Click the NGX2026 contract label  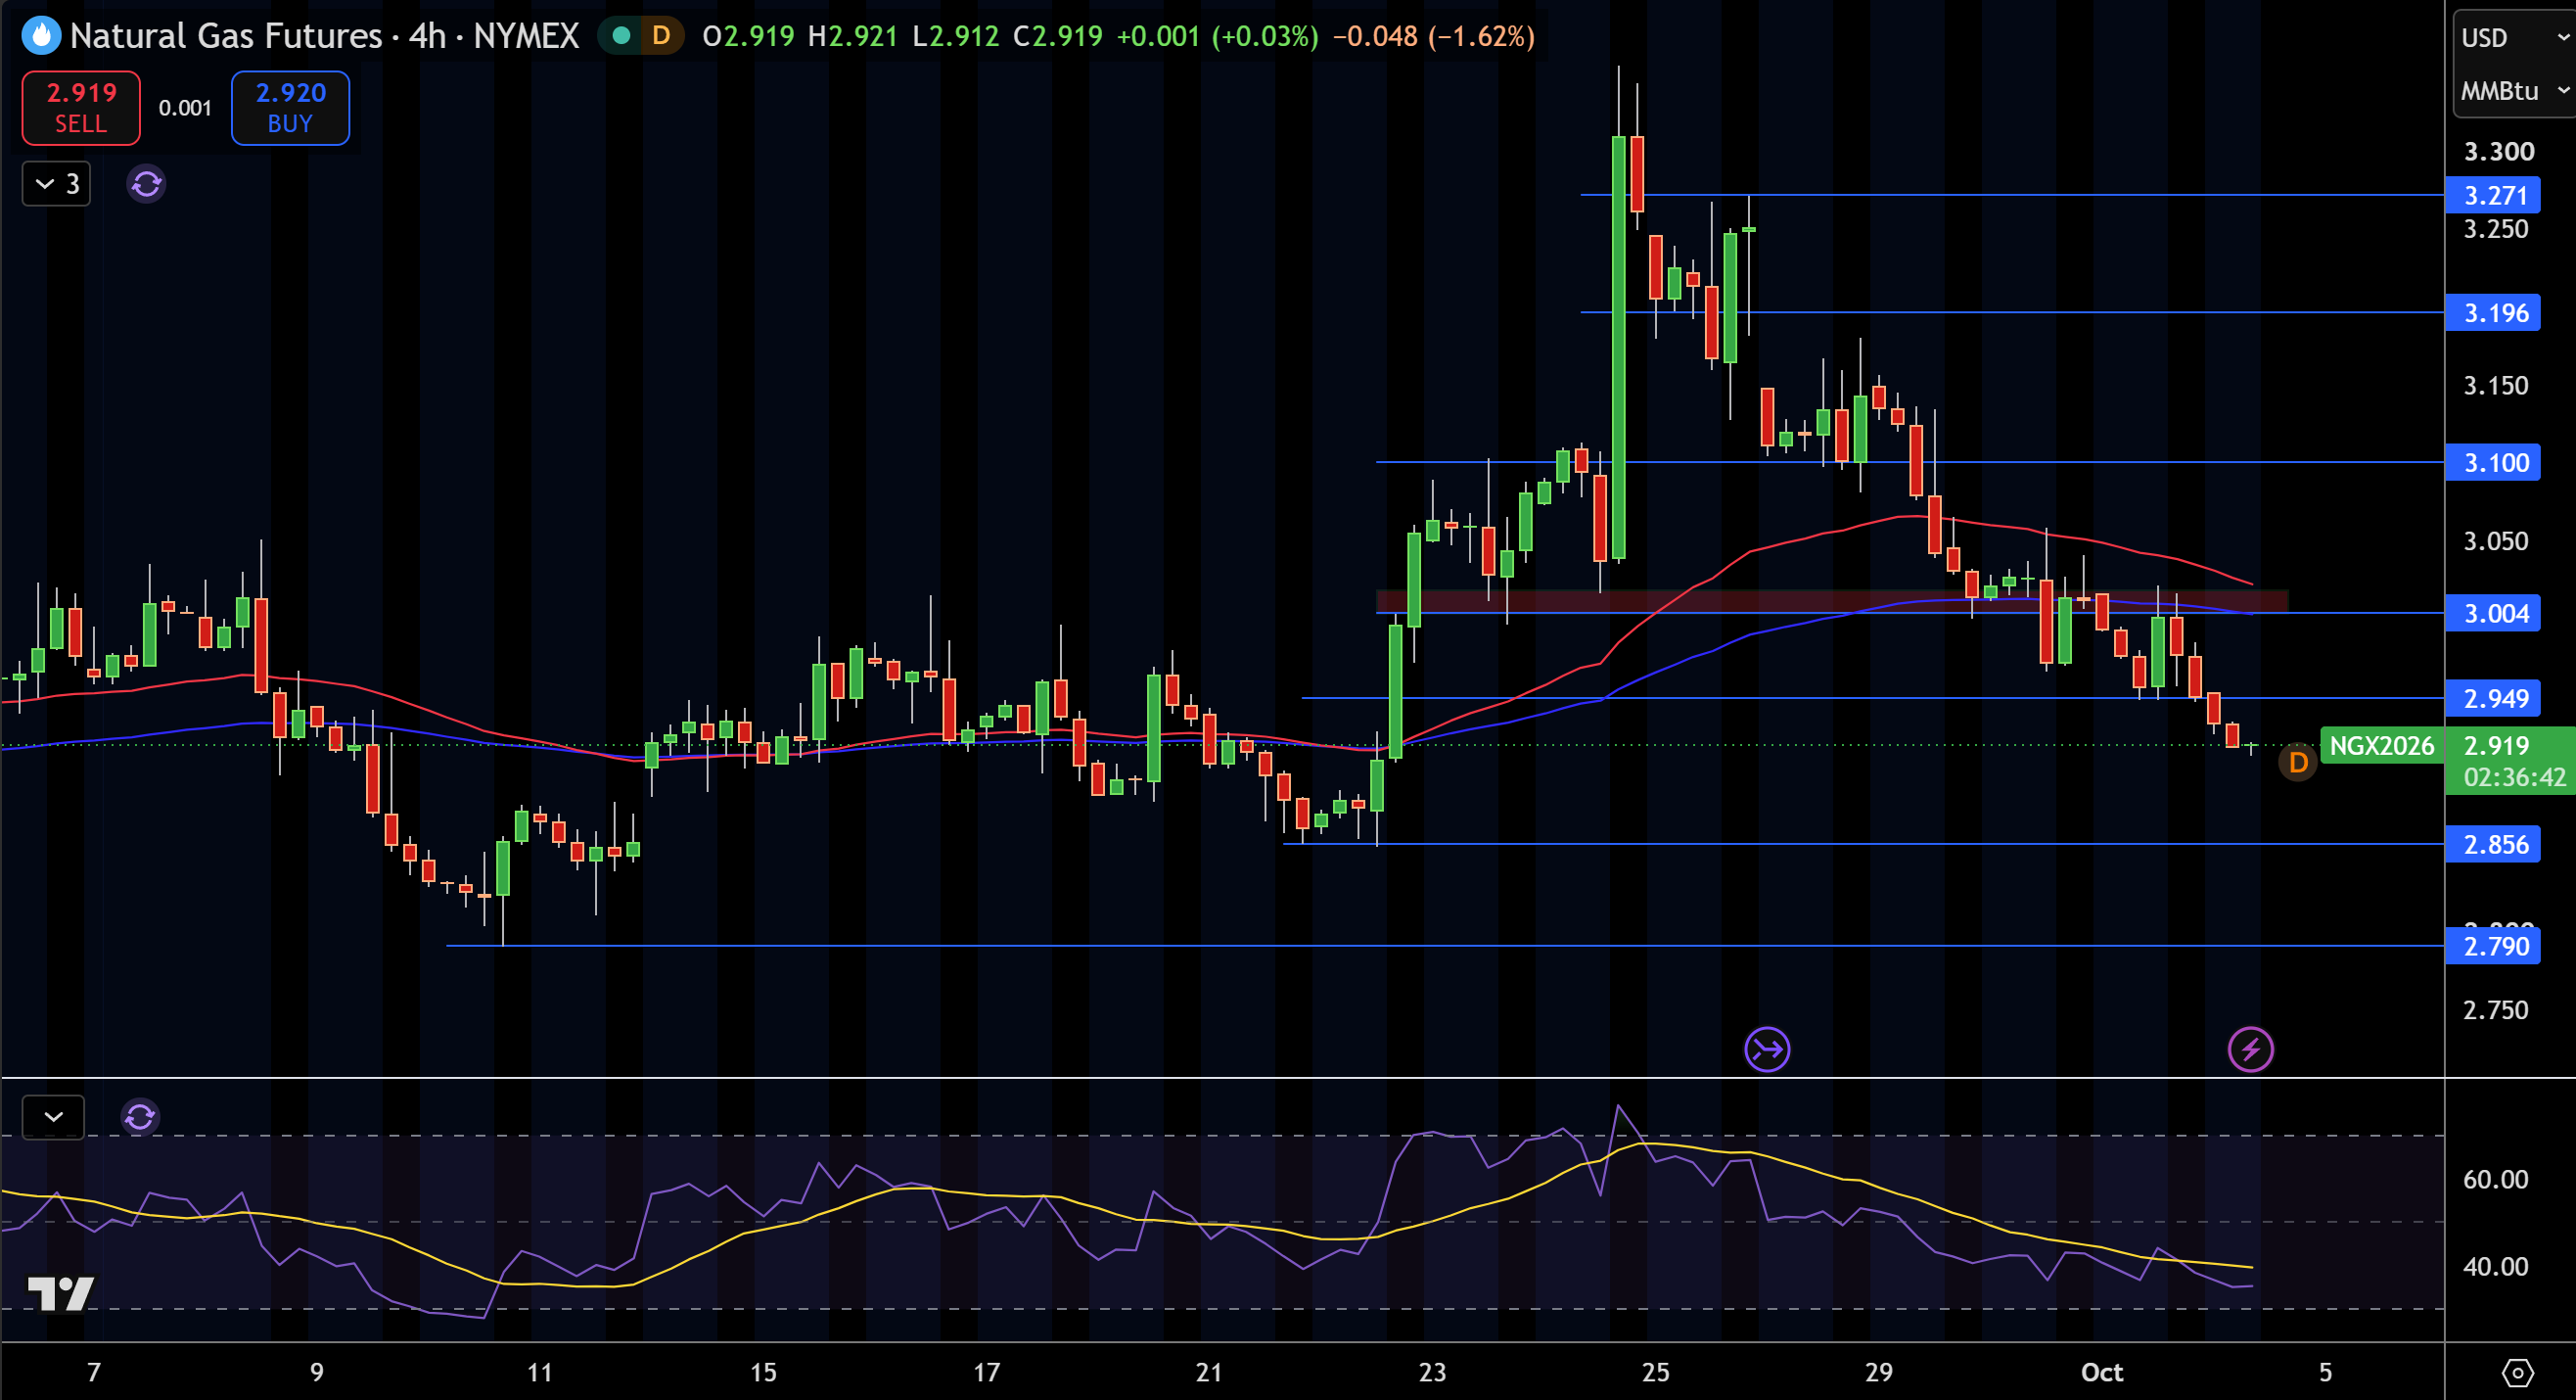pyautogui.click(x=2381, y=746)
